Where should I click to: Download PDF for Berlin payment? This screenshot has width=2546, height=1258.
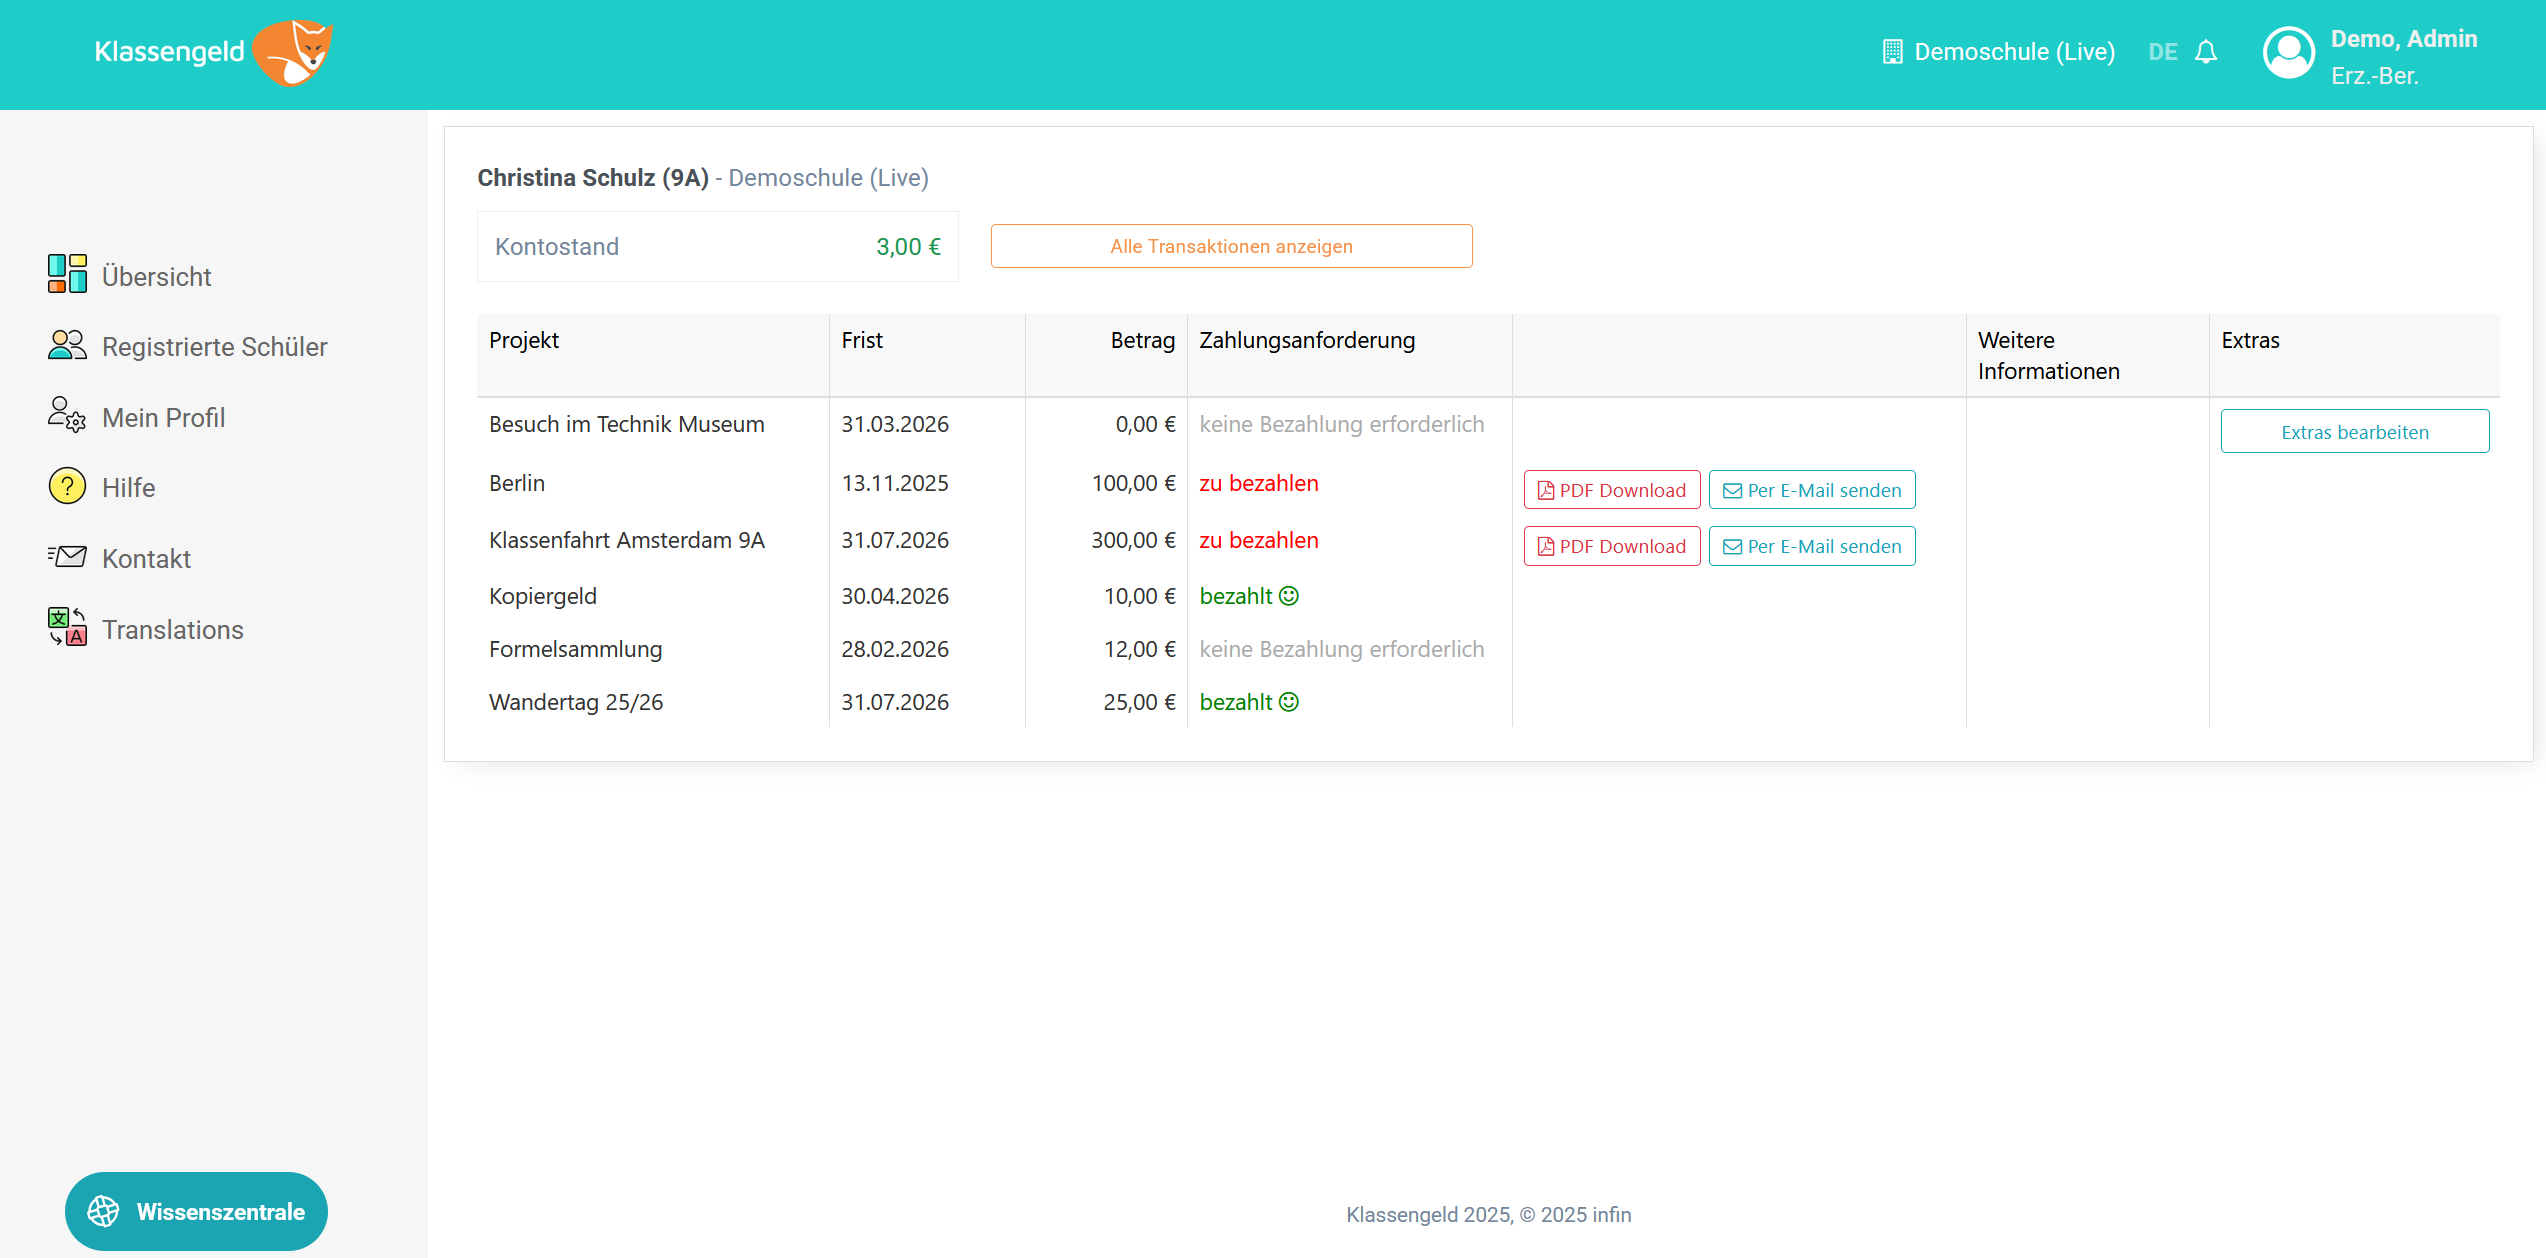(1611, 490)
